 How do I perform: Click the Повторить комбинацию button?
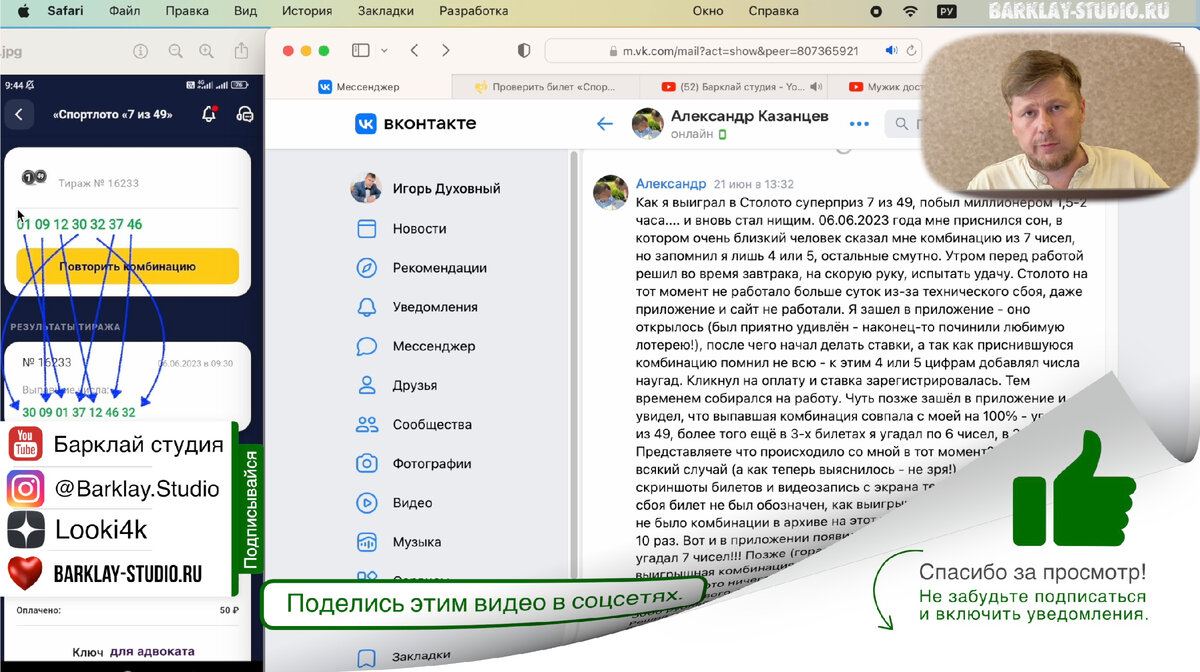[x=127, y=267]
